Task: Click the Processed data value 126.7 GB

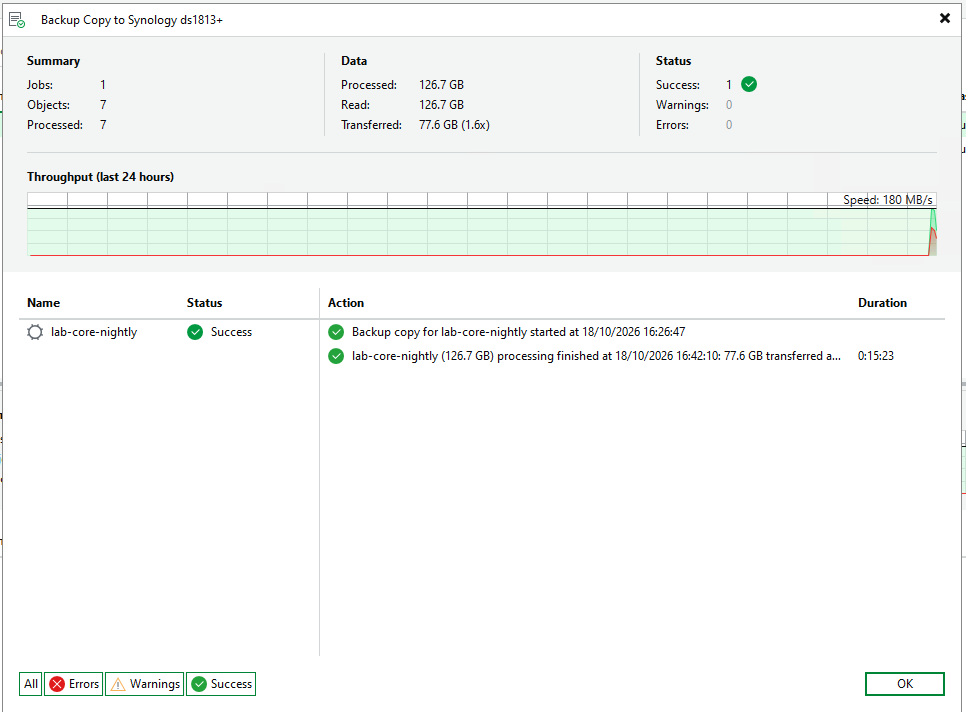Action: (441, 85)
